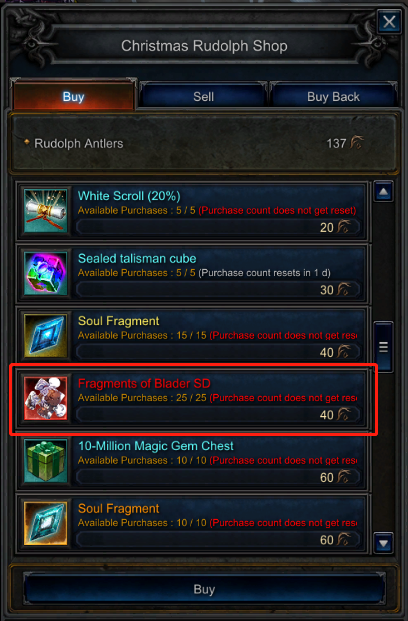
Task: Click the bottom Buy button
Action: coord(204,589)
